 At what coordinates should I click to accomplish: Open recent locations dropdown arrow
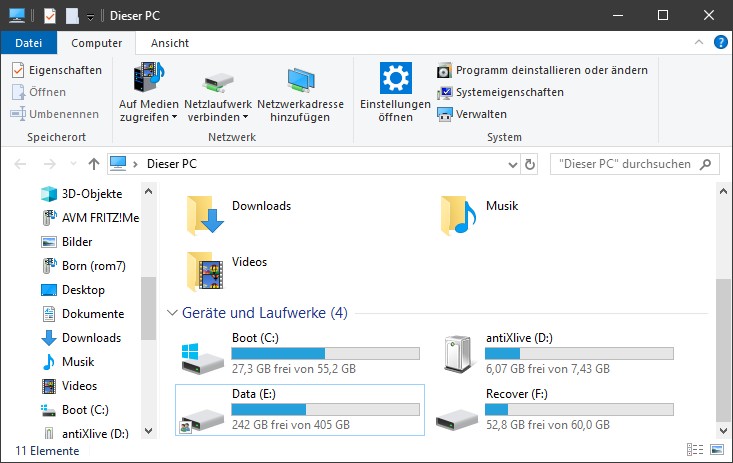(x=73, y=164)
